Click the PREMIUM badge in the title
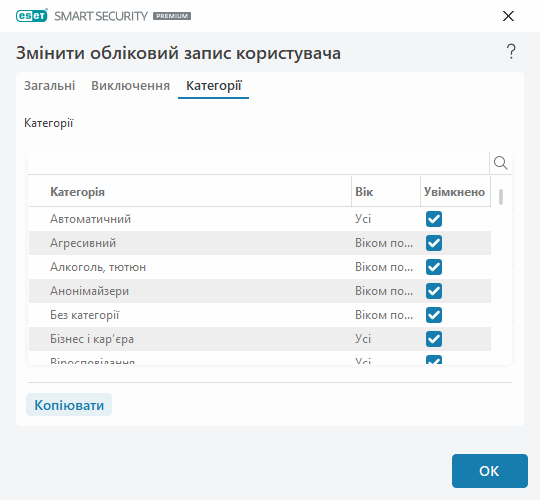Image resolution: width=540 pixels, height=500 pixels. click(172, 16)
